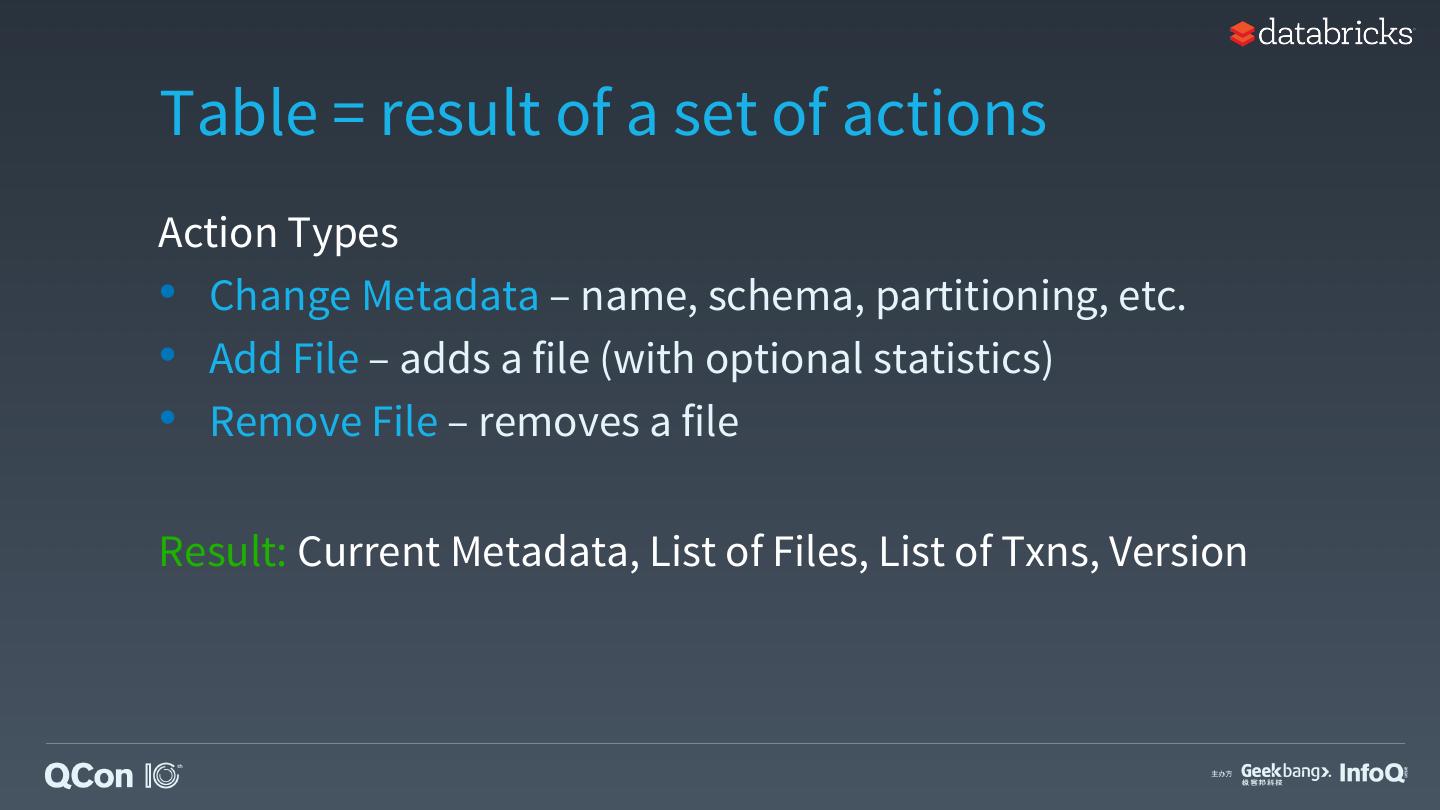Click the slide title "Table = result of a set of actions"

pos(602,112)
